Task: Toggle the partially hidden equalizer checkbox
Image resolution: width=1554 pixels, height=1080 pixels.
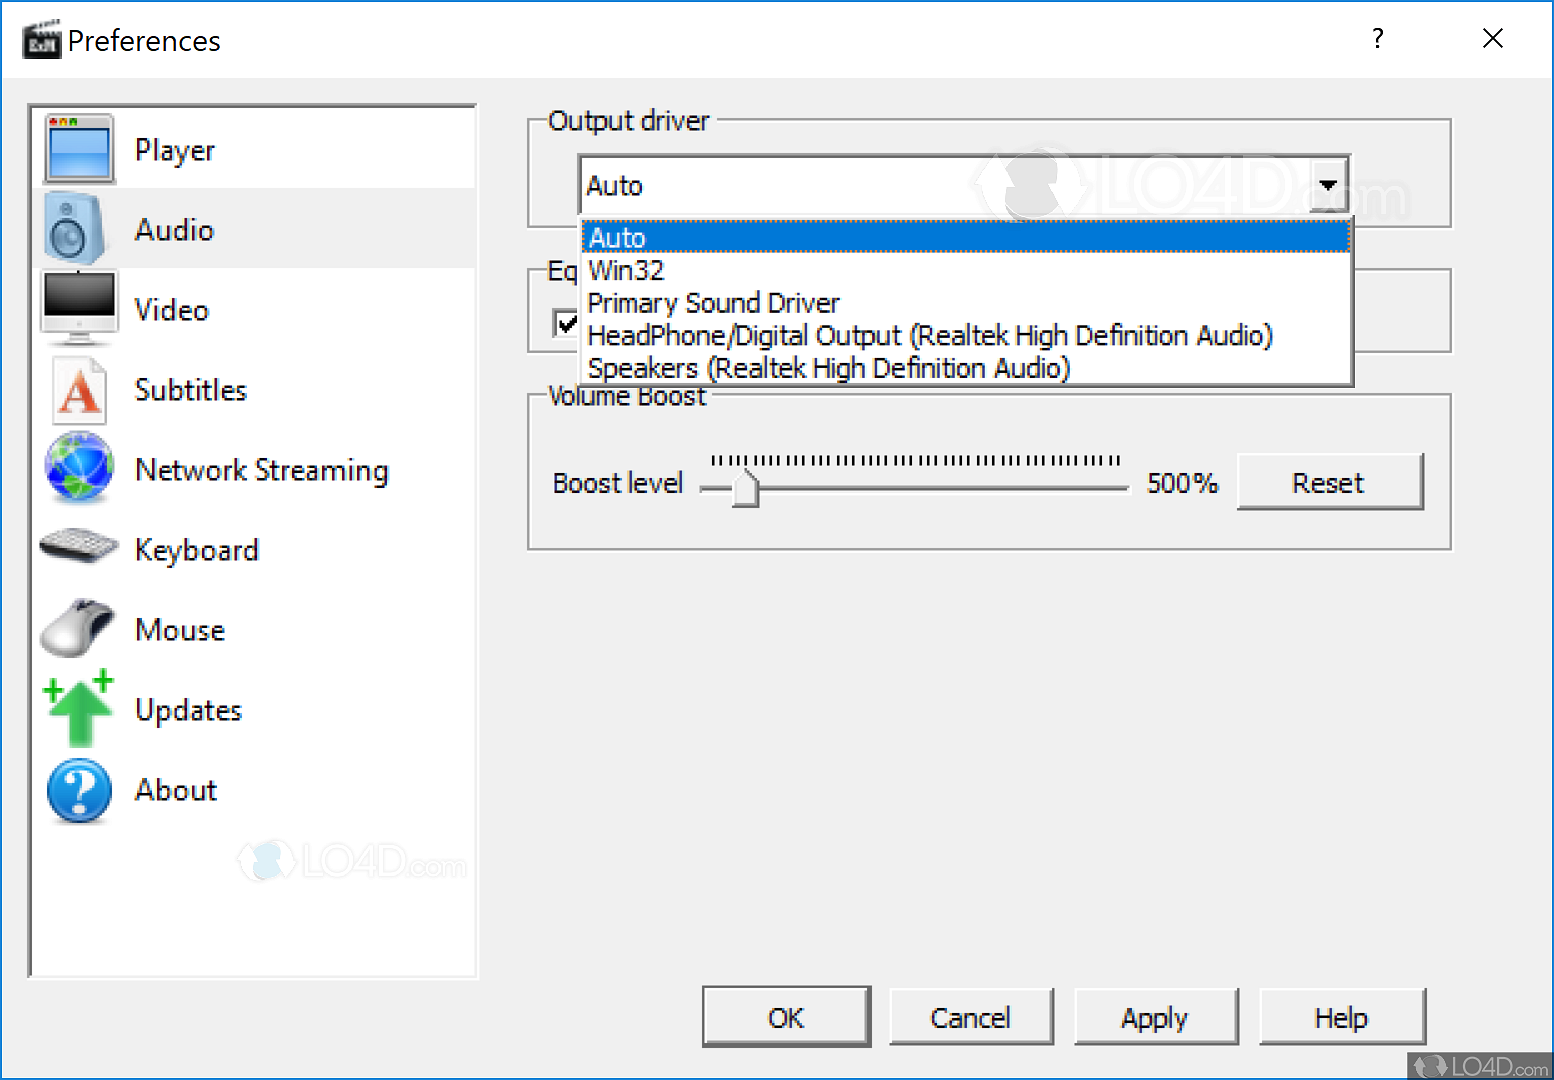Action: pos(565,323)
